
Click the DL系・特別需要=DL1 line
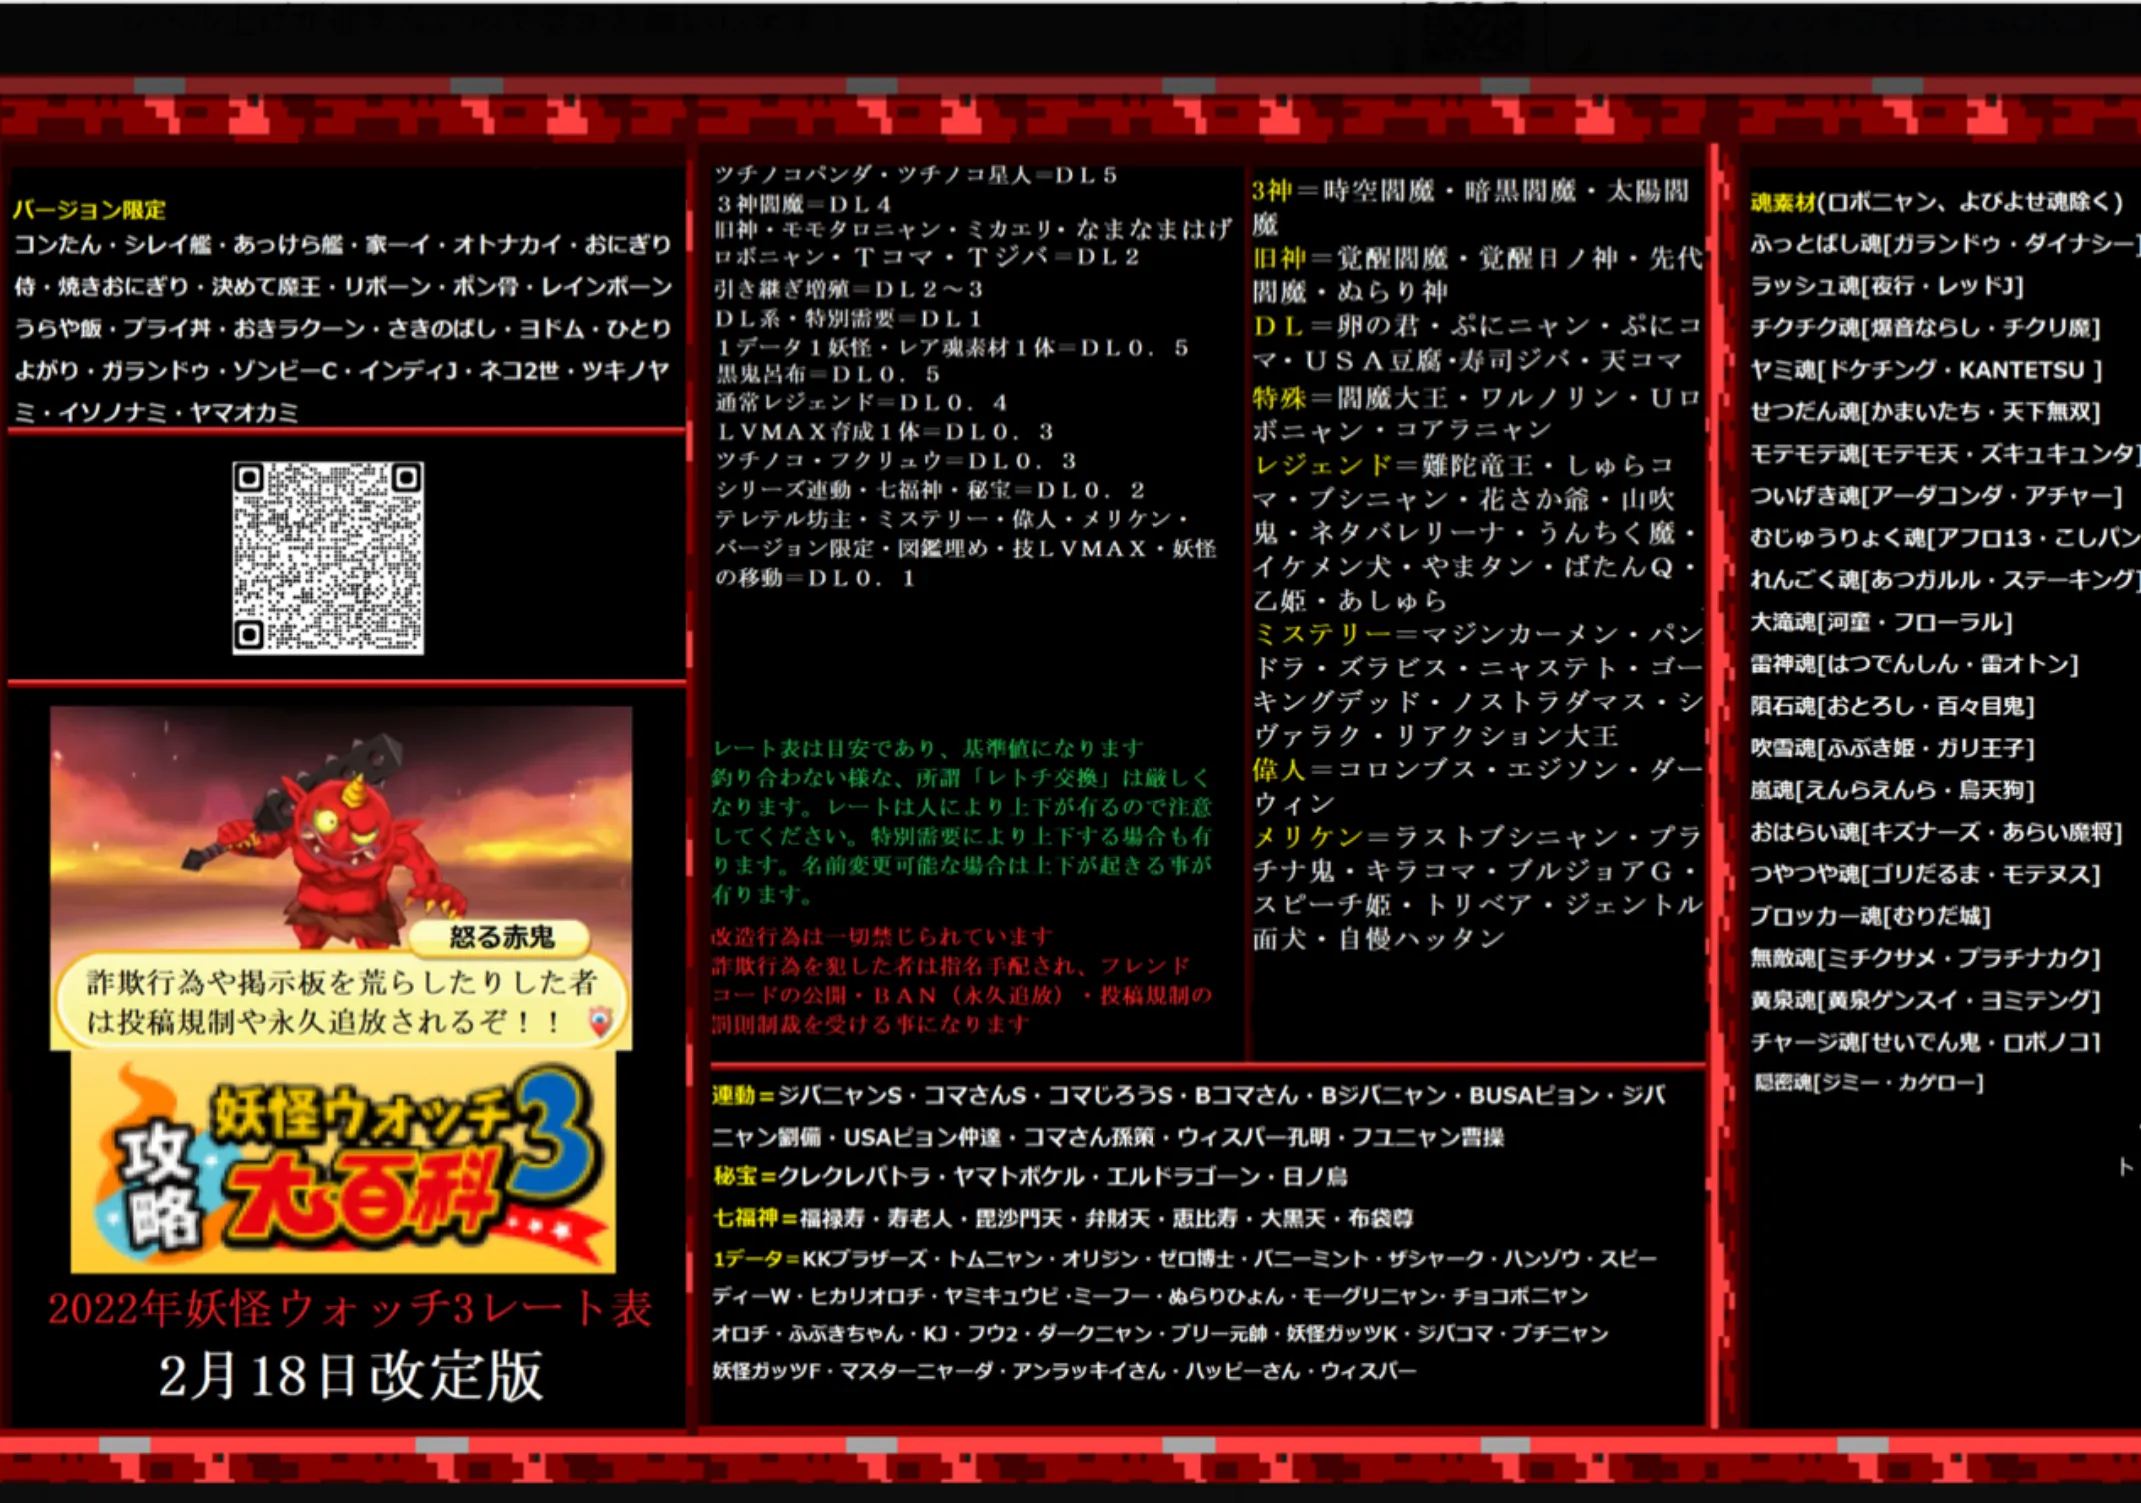pyautogui.click(x=849, y=318)
